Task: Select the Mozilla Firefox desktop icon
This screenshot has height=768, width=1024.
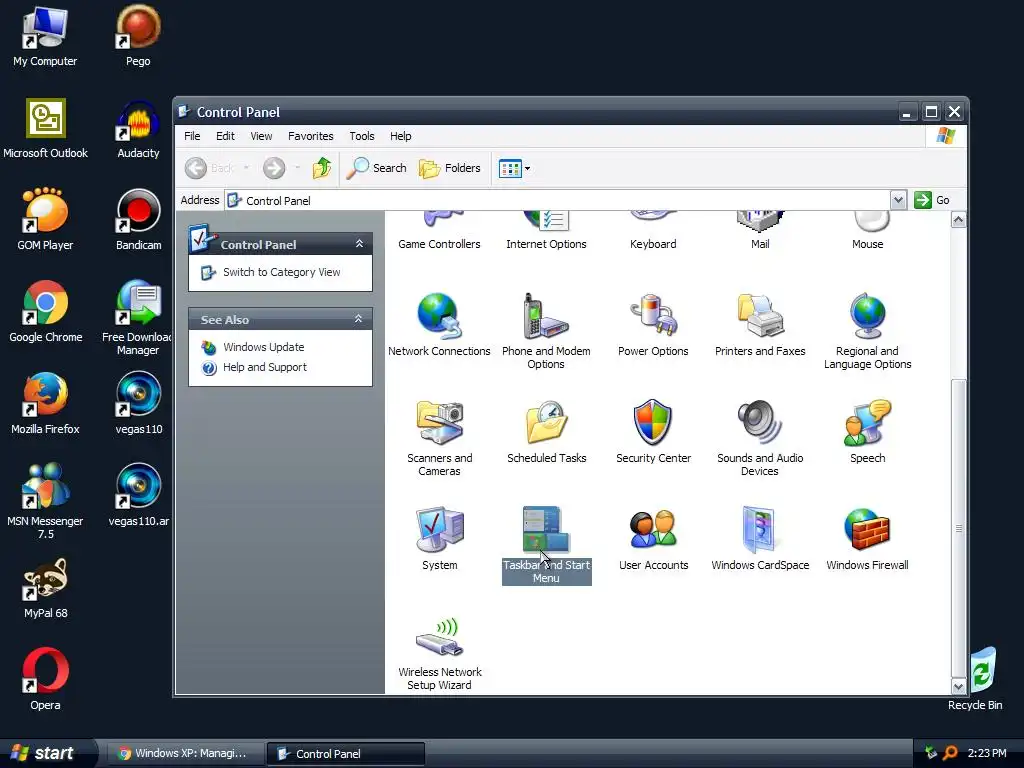Action: [45, 404]
